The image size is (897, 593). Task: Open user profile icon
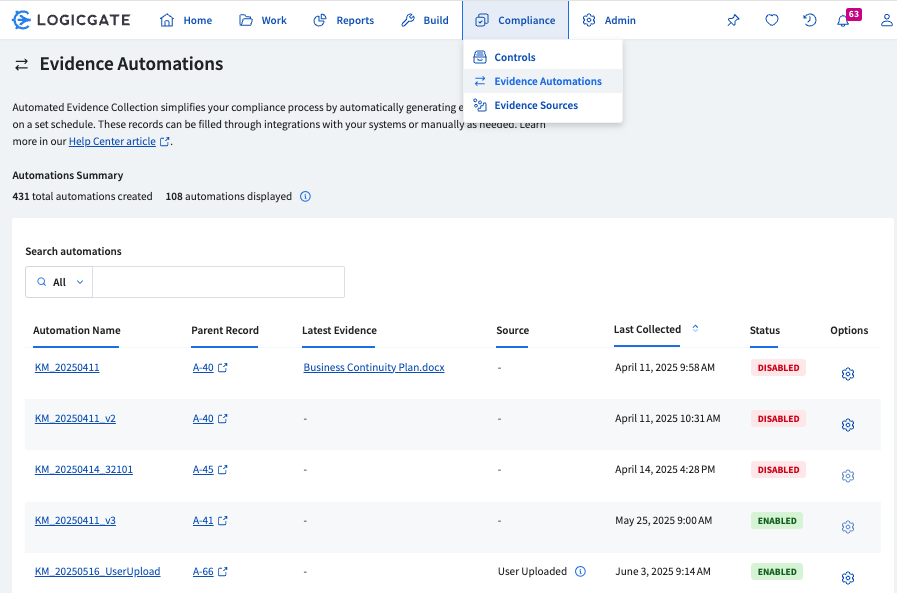(886, 20)
